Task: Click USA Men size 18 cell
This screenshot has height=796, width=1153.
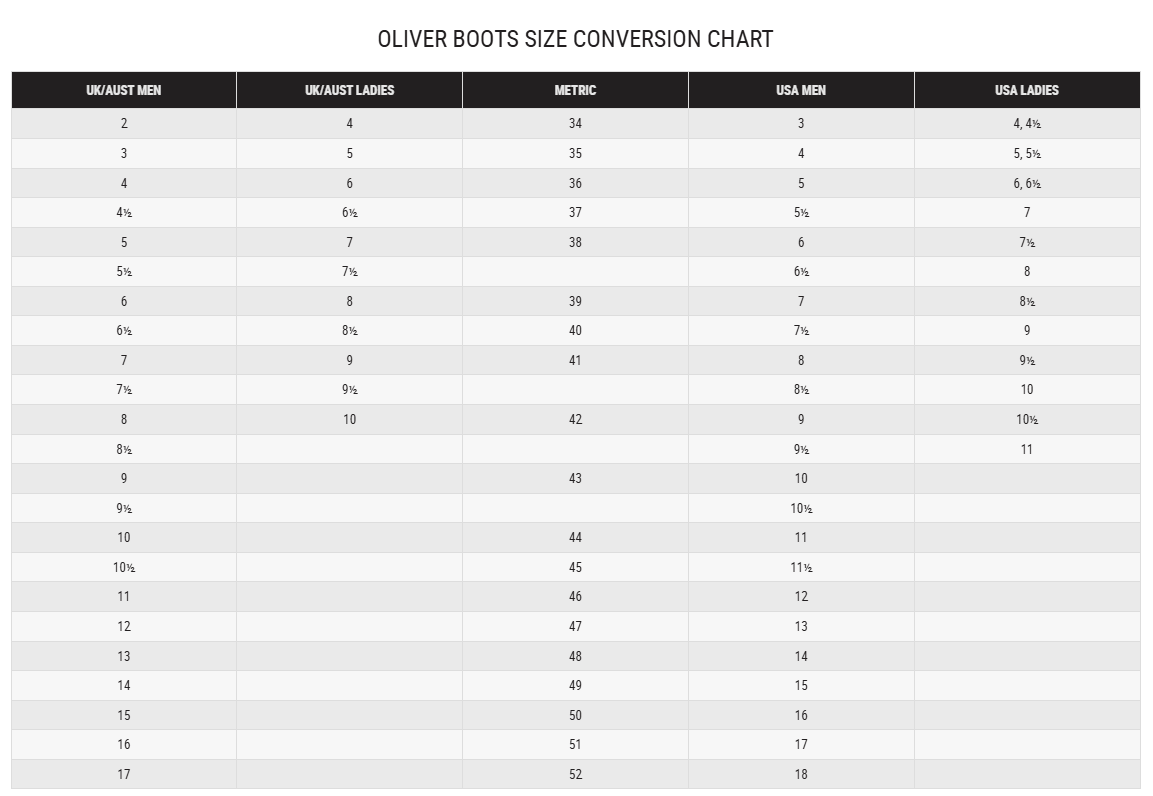Action: 801,774
